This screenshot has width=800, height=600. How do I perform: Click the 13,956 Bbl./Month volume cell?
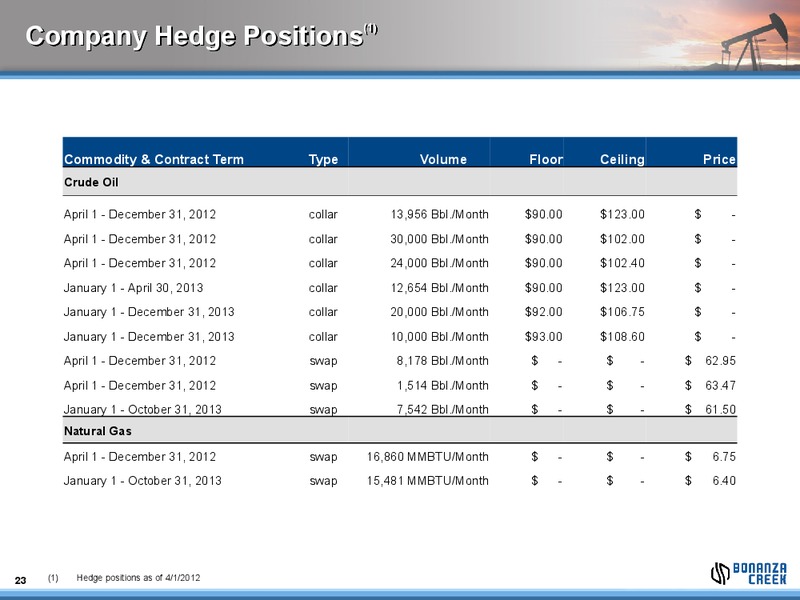pos(439,214)
